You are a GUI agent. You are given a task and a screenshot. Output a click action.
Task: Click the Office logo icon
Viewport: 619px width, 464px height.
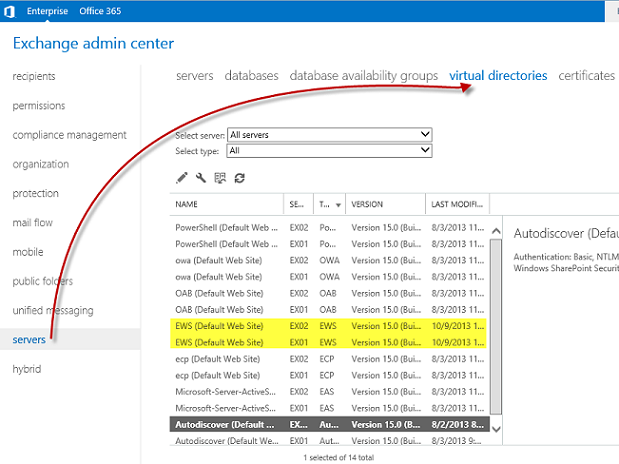(x=9, y=11)
